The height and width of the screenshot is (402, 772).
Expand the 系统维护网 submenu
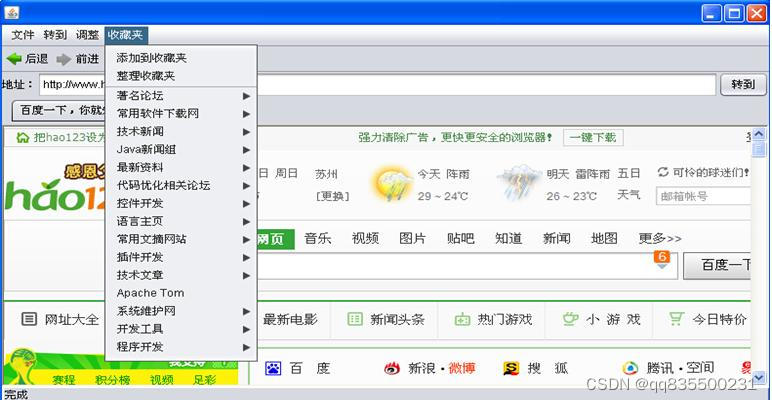(181, 311)
